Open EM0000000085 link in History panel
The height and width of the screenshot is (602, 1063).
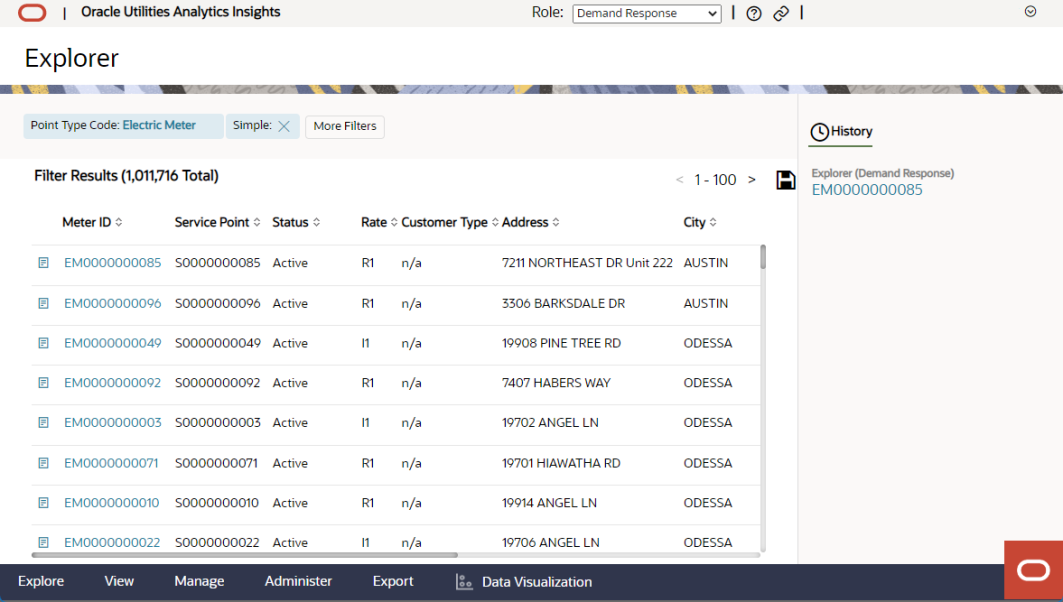867,190
